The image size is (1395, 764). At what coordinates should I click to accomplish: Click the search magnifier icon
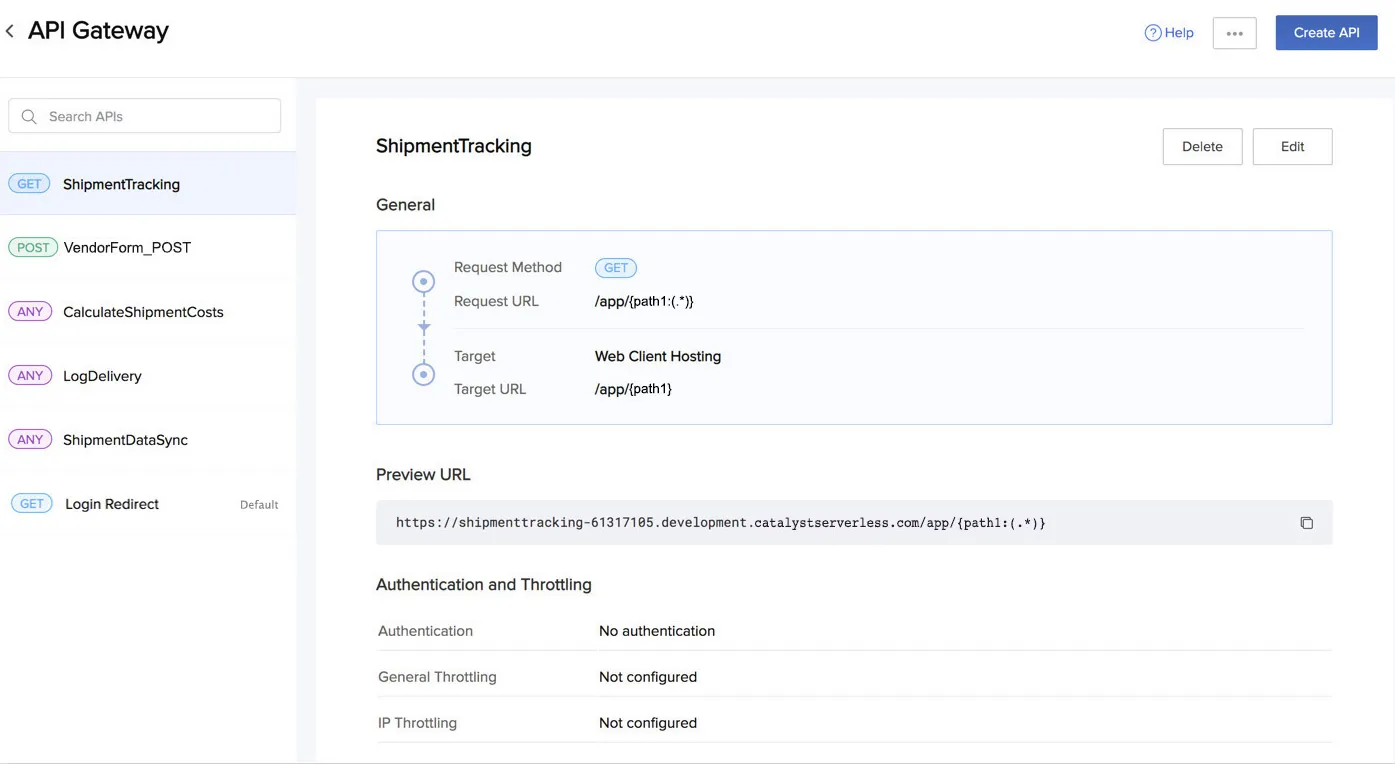tap(29, 117)
